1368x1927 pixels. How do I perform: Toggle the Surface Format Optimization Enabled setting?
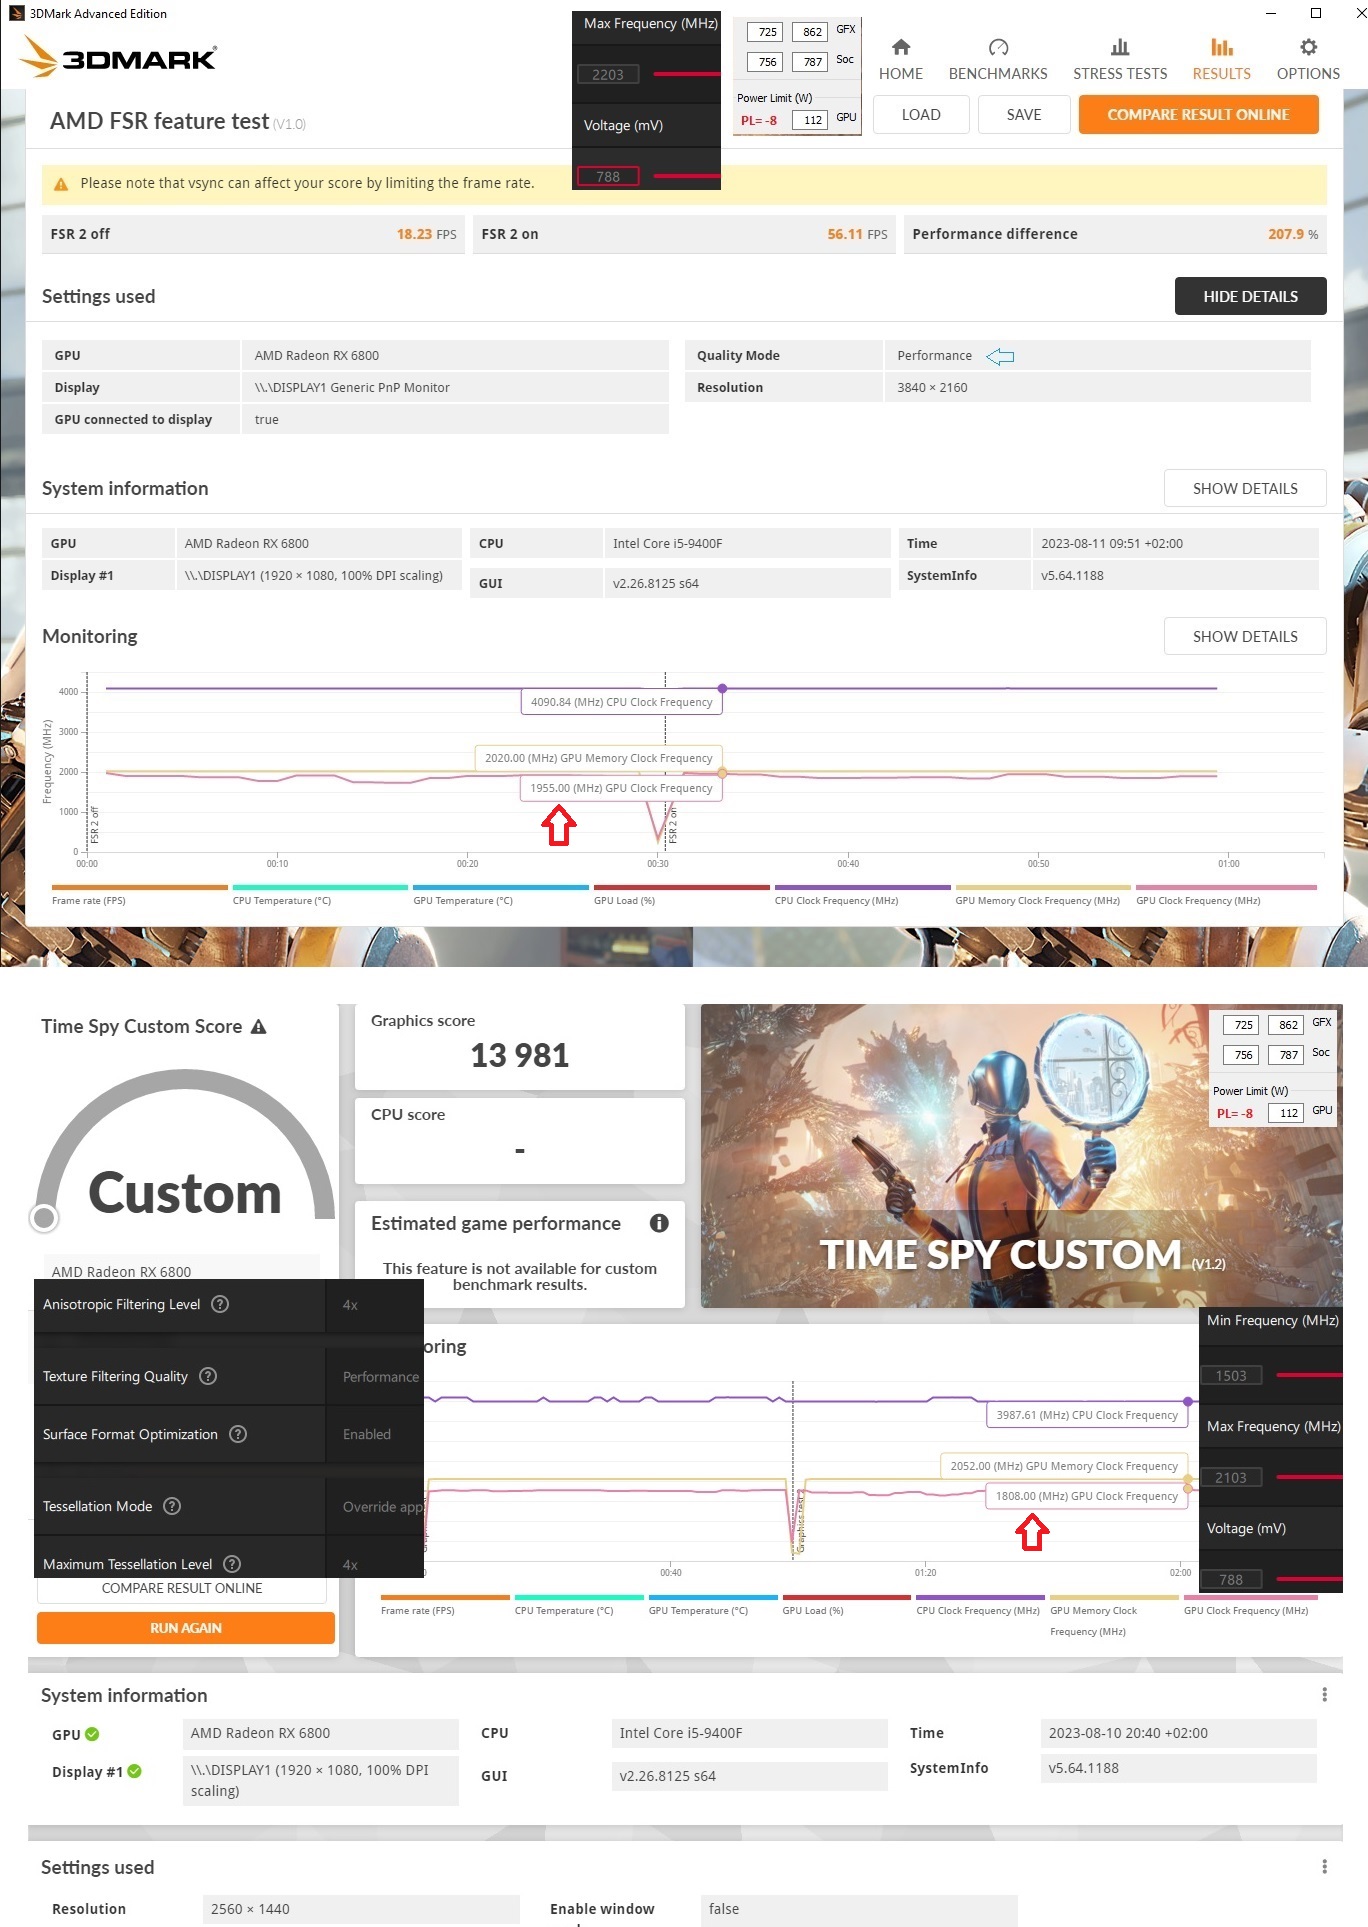374,1434
